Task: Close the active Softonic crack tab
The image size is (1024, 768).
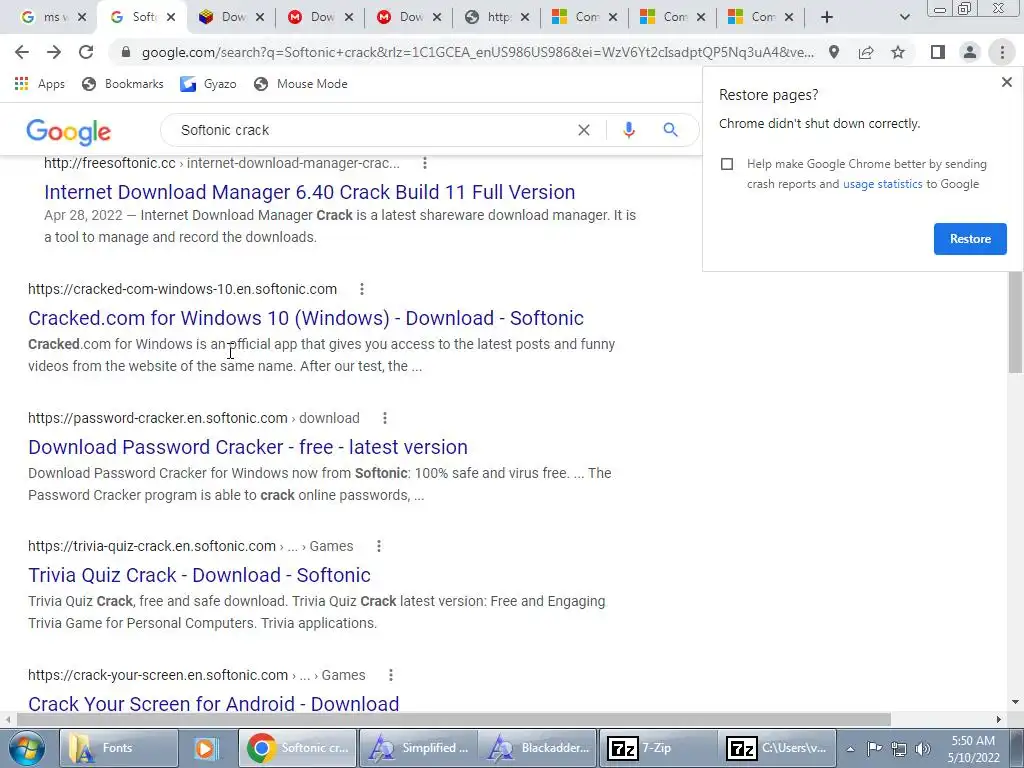Action: click(x=171, y=18)
